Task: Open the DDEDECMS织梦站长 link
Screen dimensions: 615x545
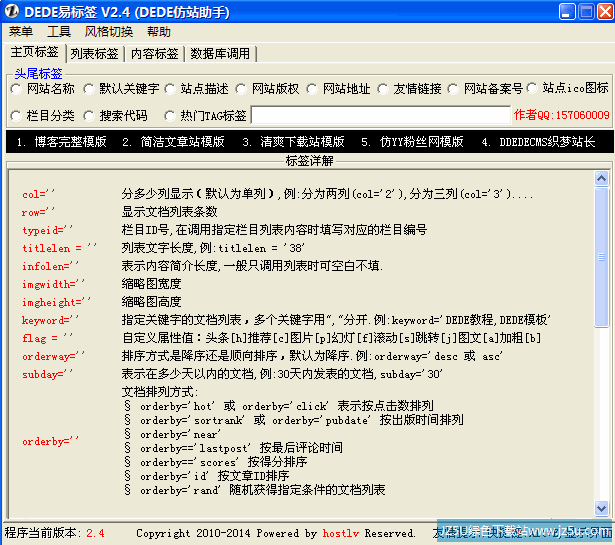Action: point(539,142)
